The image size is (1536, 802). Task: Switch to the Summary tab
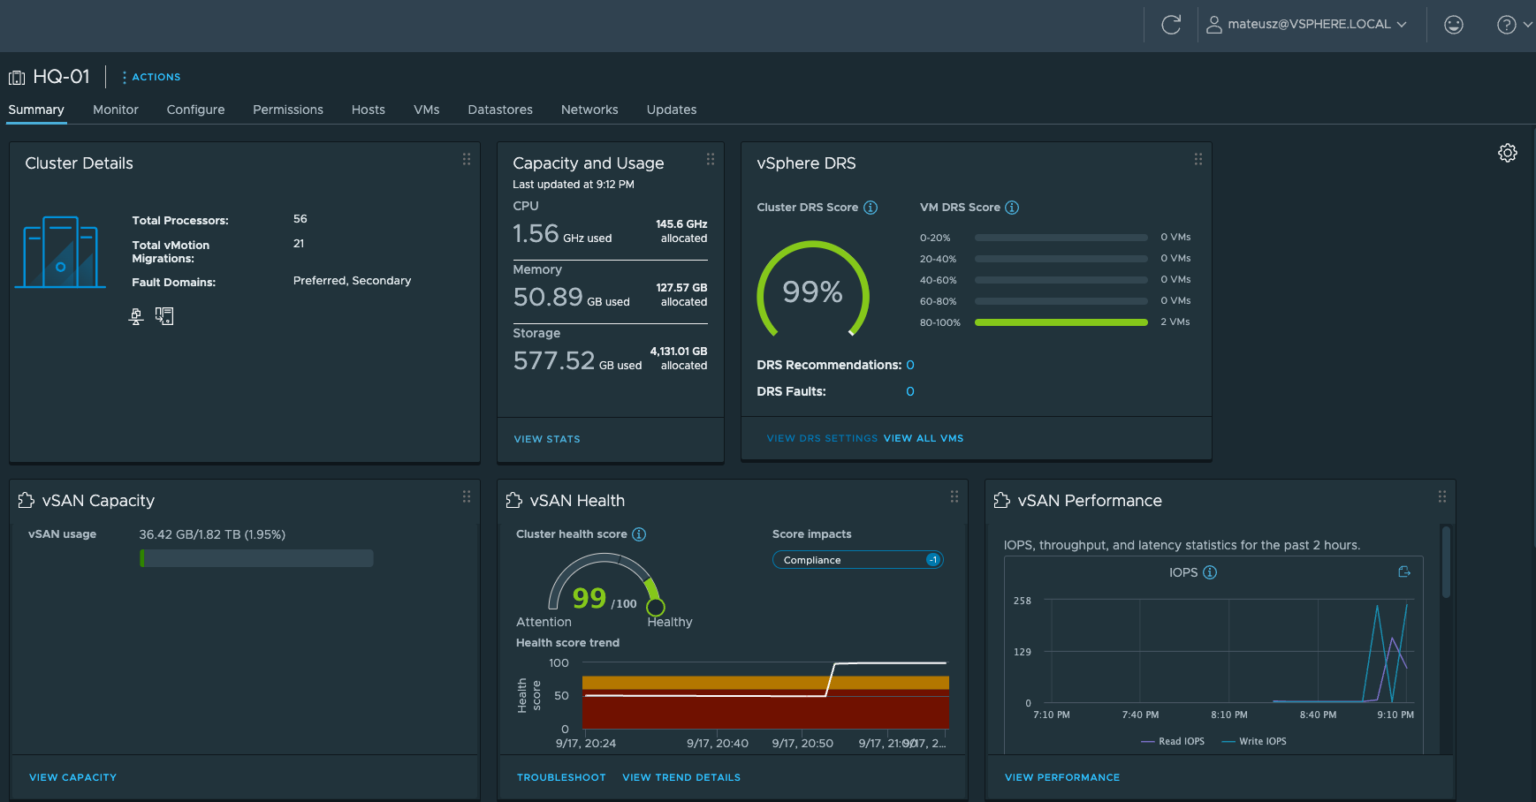pyautogui.click(x=36, y=110)
